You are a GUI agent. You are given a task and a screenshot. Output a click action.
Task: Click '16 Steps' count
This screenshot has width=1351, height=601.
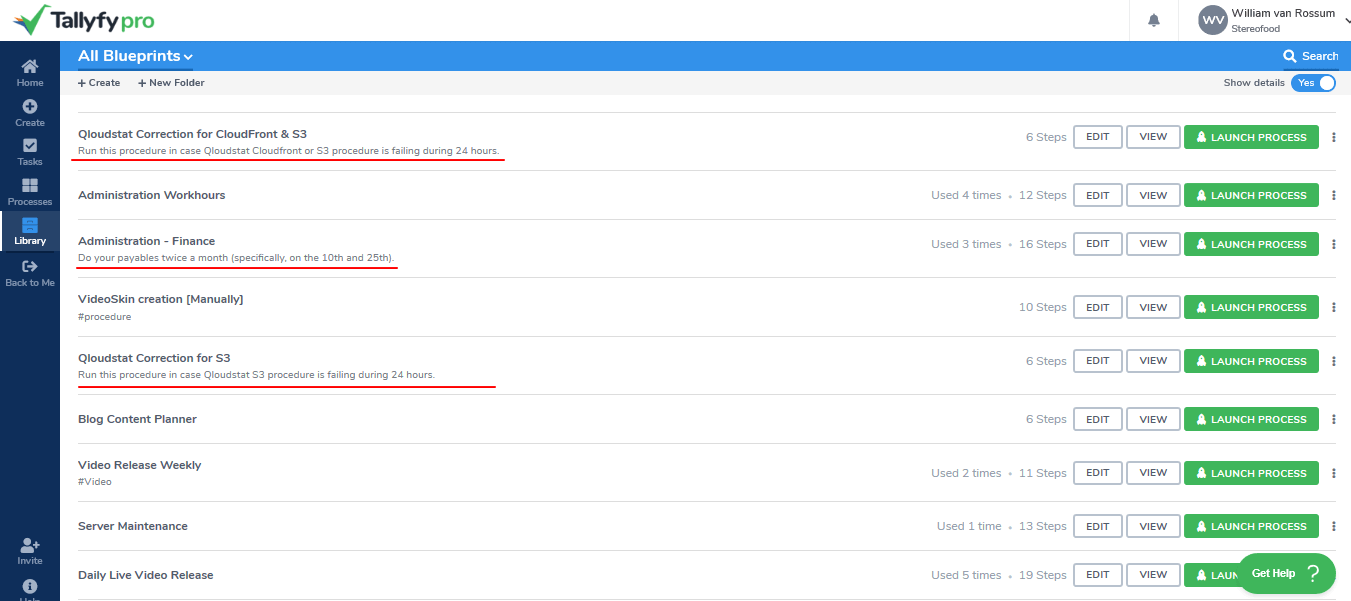pyautogui.click(x=1043, y=244)
